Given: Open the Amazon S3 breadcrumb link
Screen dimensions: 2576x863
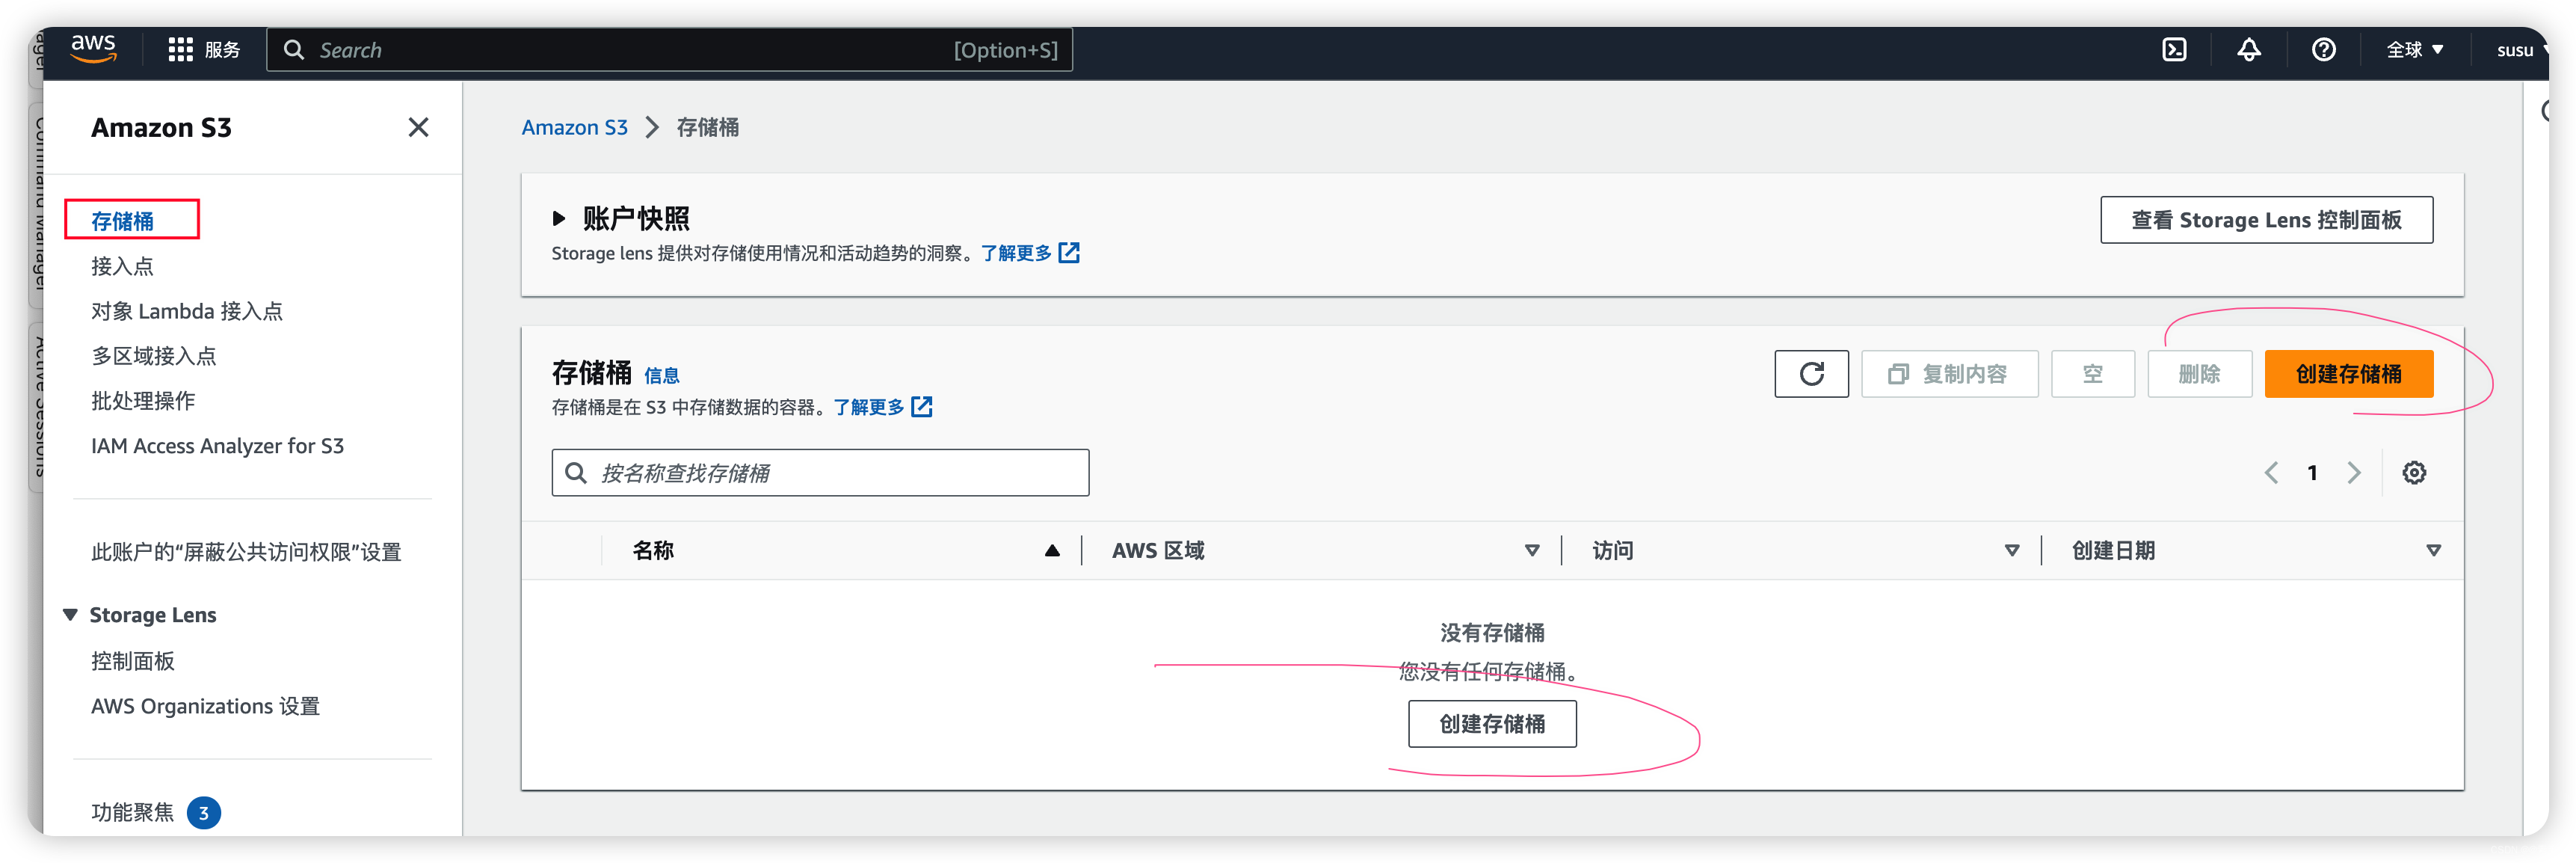Looking at the screenshot, I should (574, 127).
